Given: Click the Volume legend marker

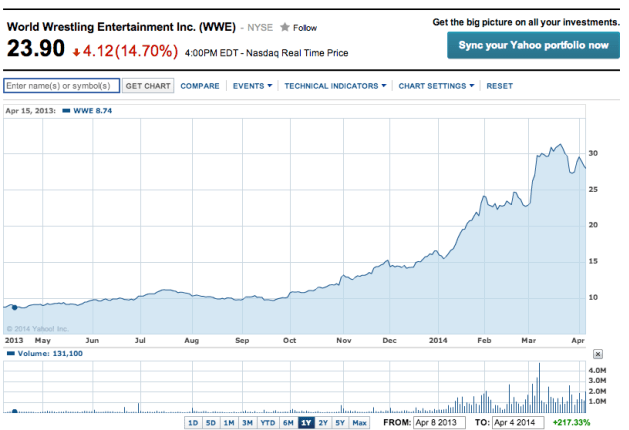Looking at the screenshot, I should [x=10, y=353].
